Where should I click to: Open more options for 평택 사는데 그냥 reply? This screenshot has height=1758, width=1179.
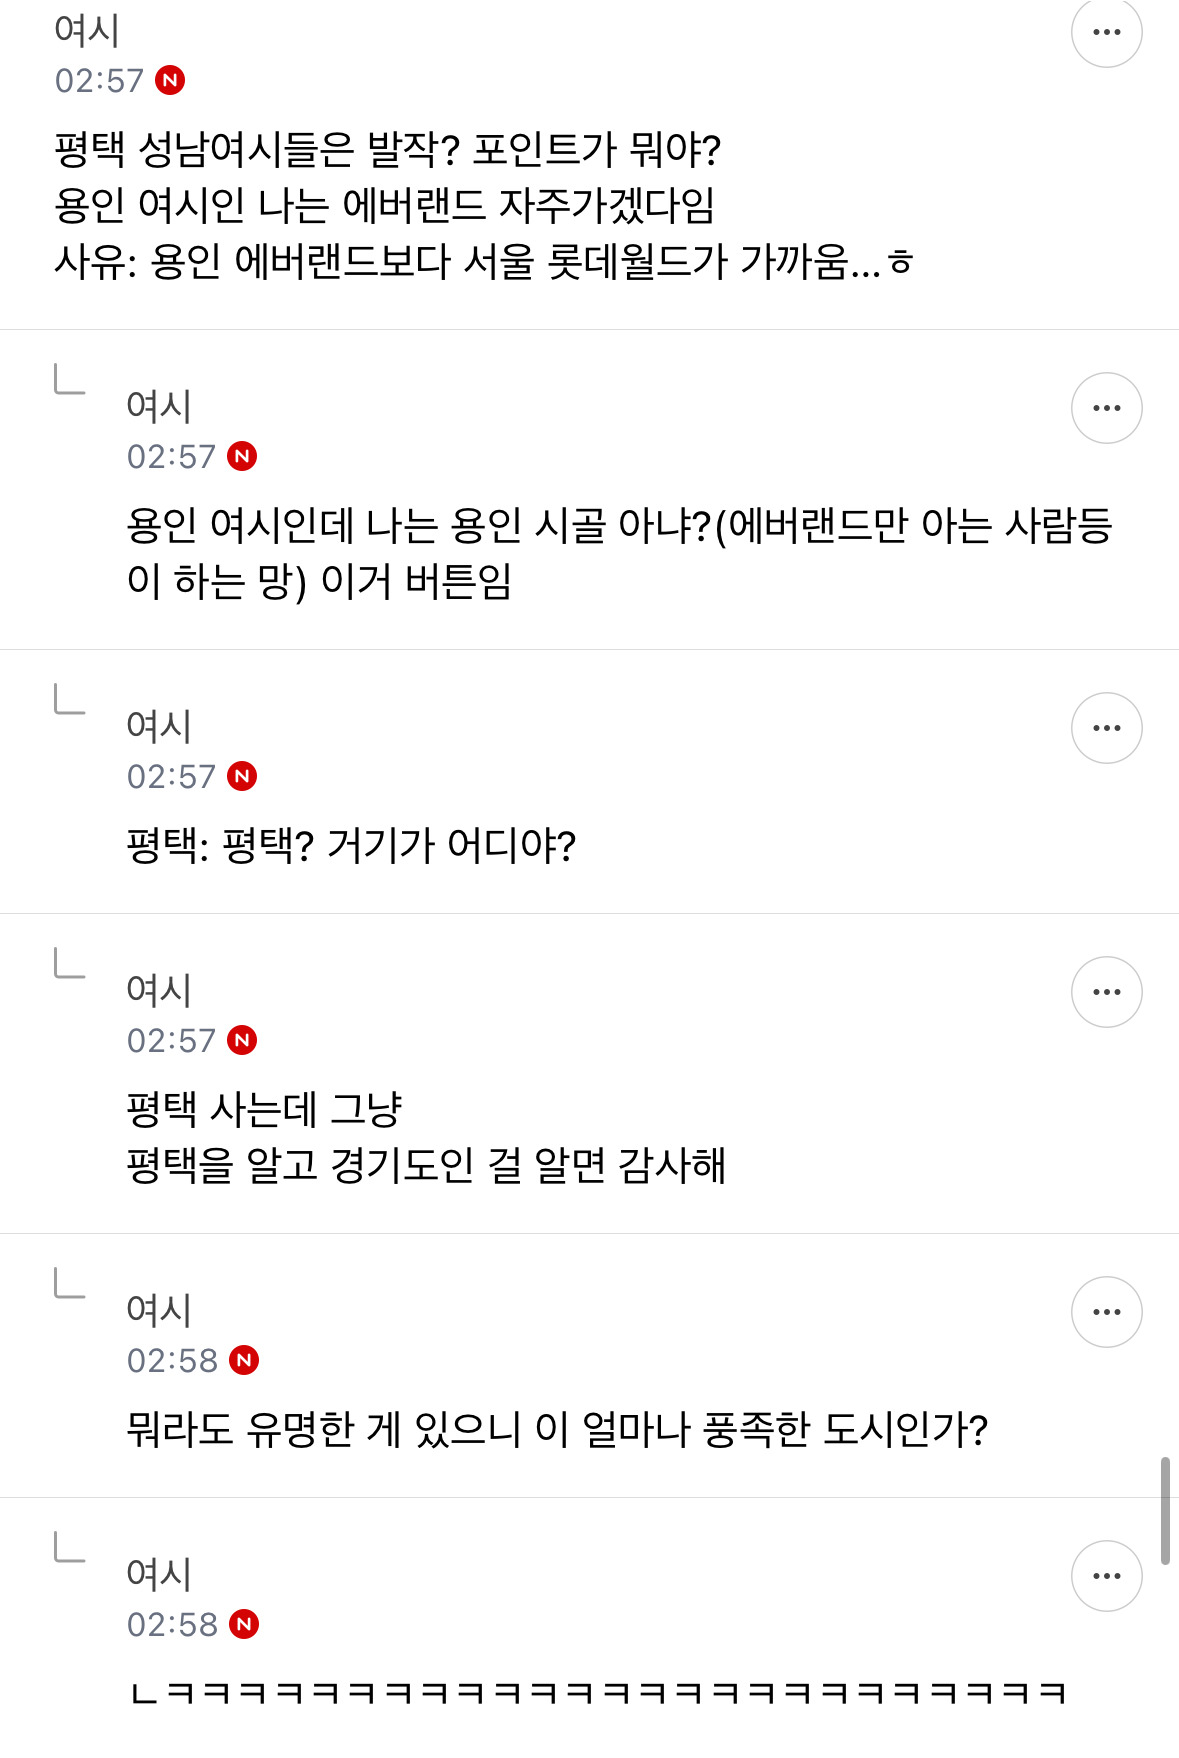coord(1106,992)
